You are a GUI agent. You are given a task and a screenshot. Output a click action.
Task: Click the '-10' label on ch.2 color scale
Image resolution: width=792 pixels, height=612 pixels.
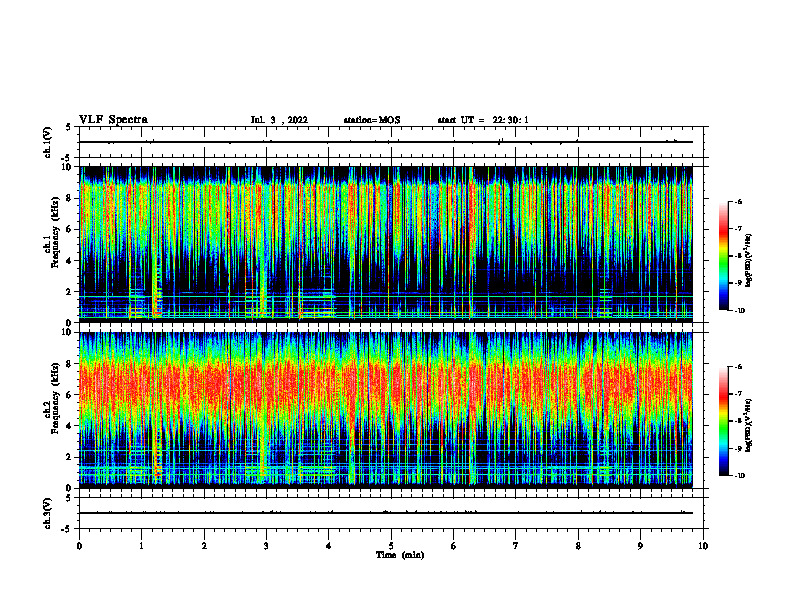tap(740, 476)
